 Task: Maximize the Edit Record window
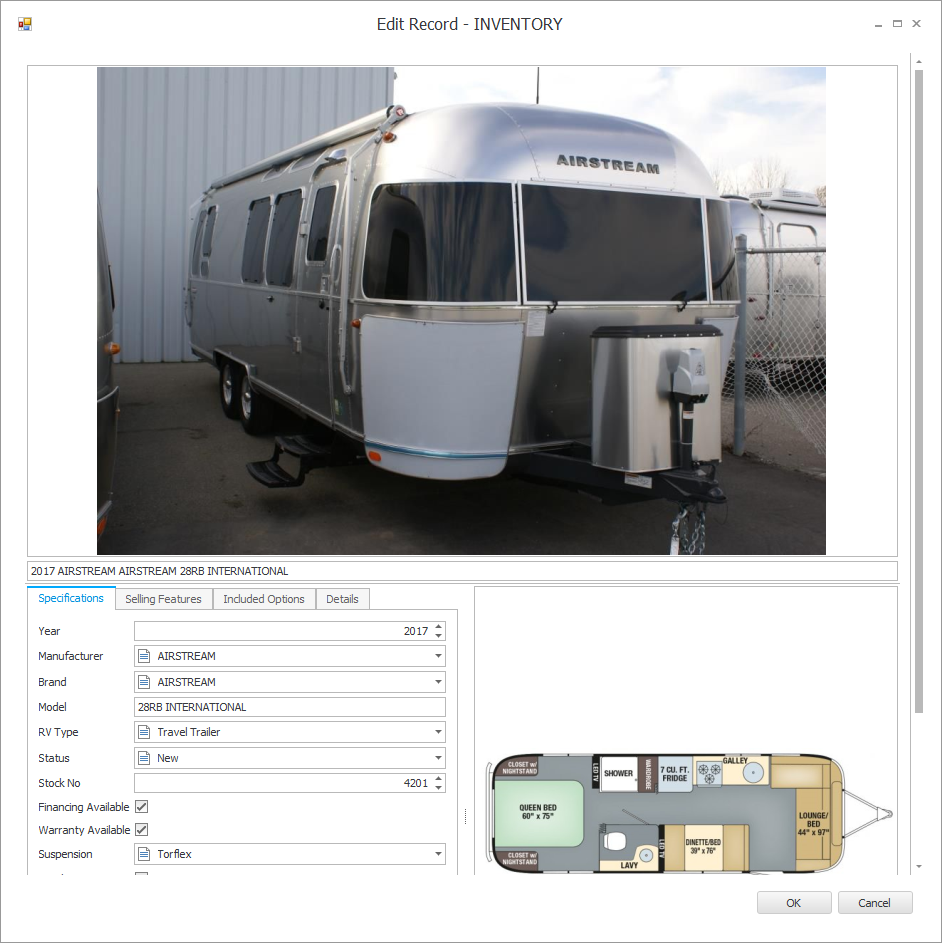point(897,23)
